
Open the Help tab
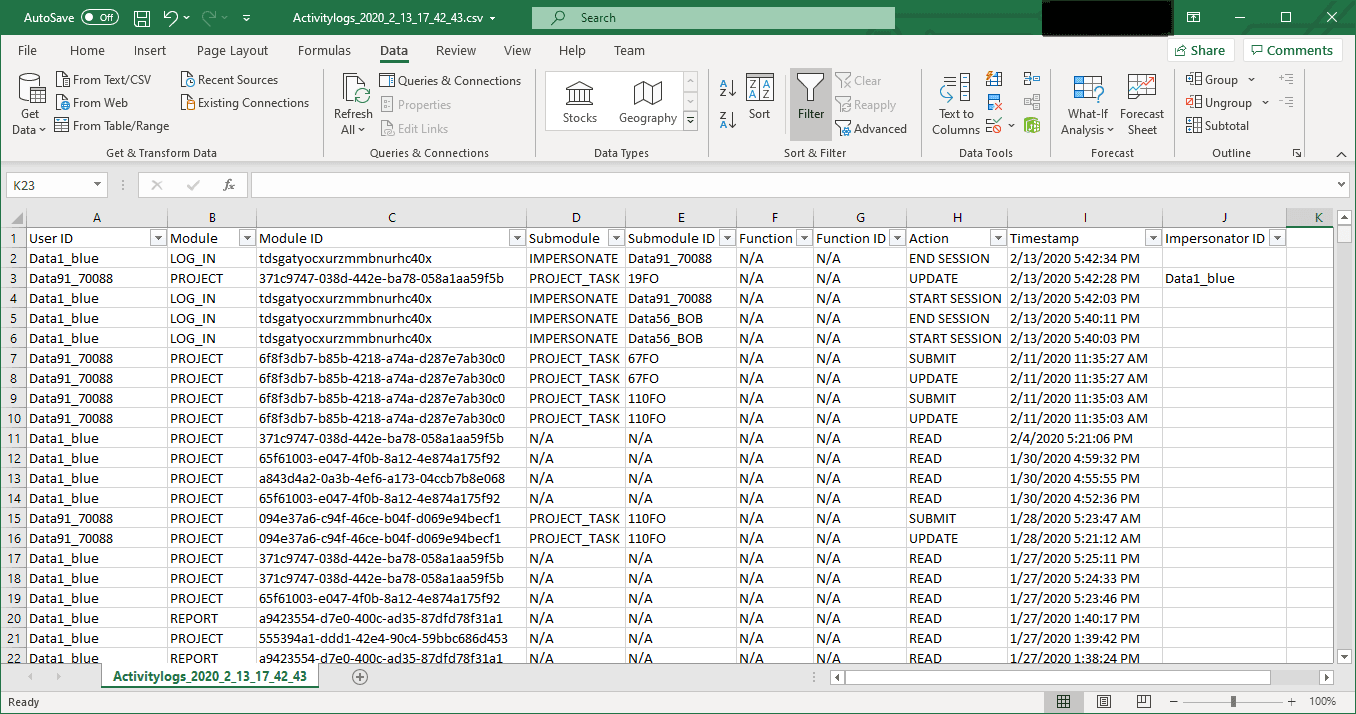point(572,51)
